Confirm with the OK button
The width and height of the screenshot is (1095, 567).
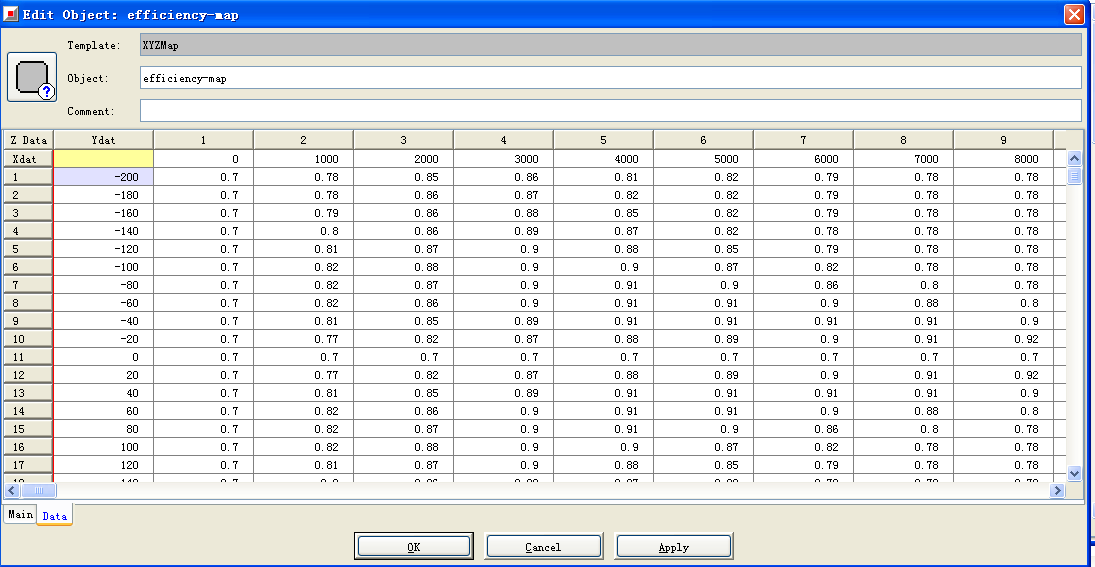pos(413,547)
